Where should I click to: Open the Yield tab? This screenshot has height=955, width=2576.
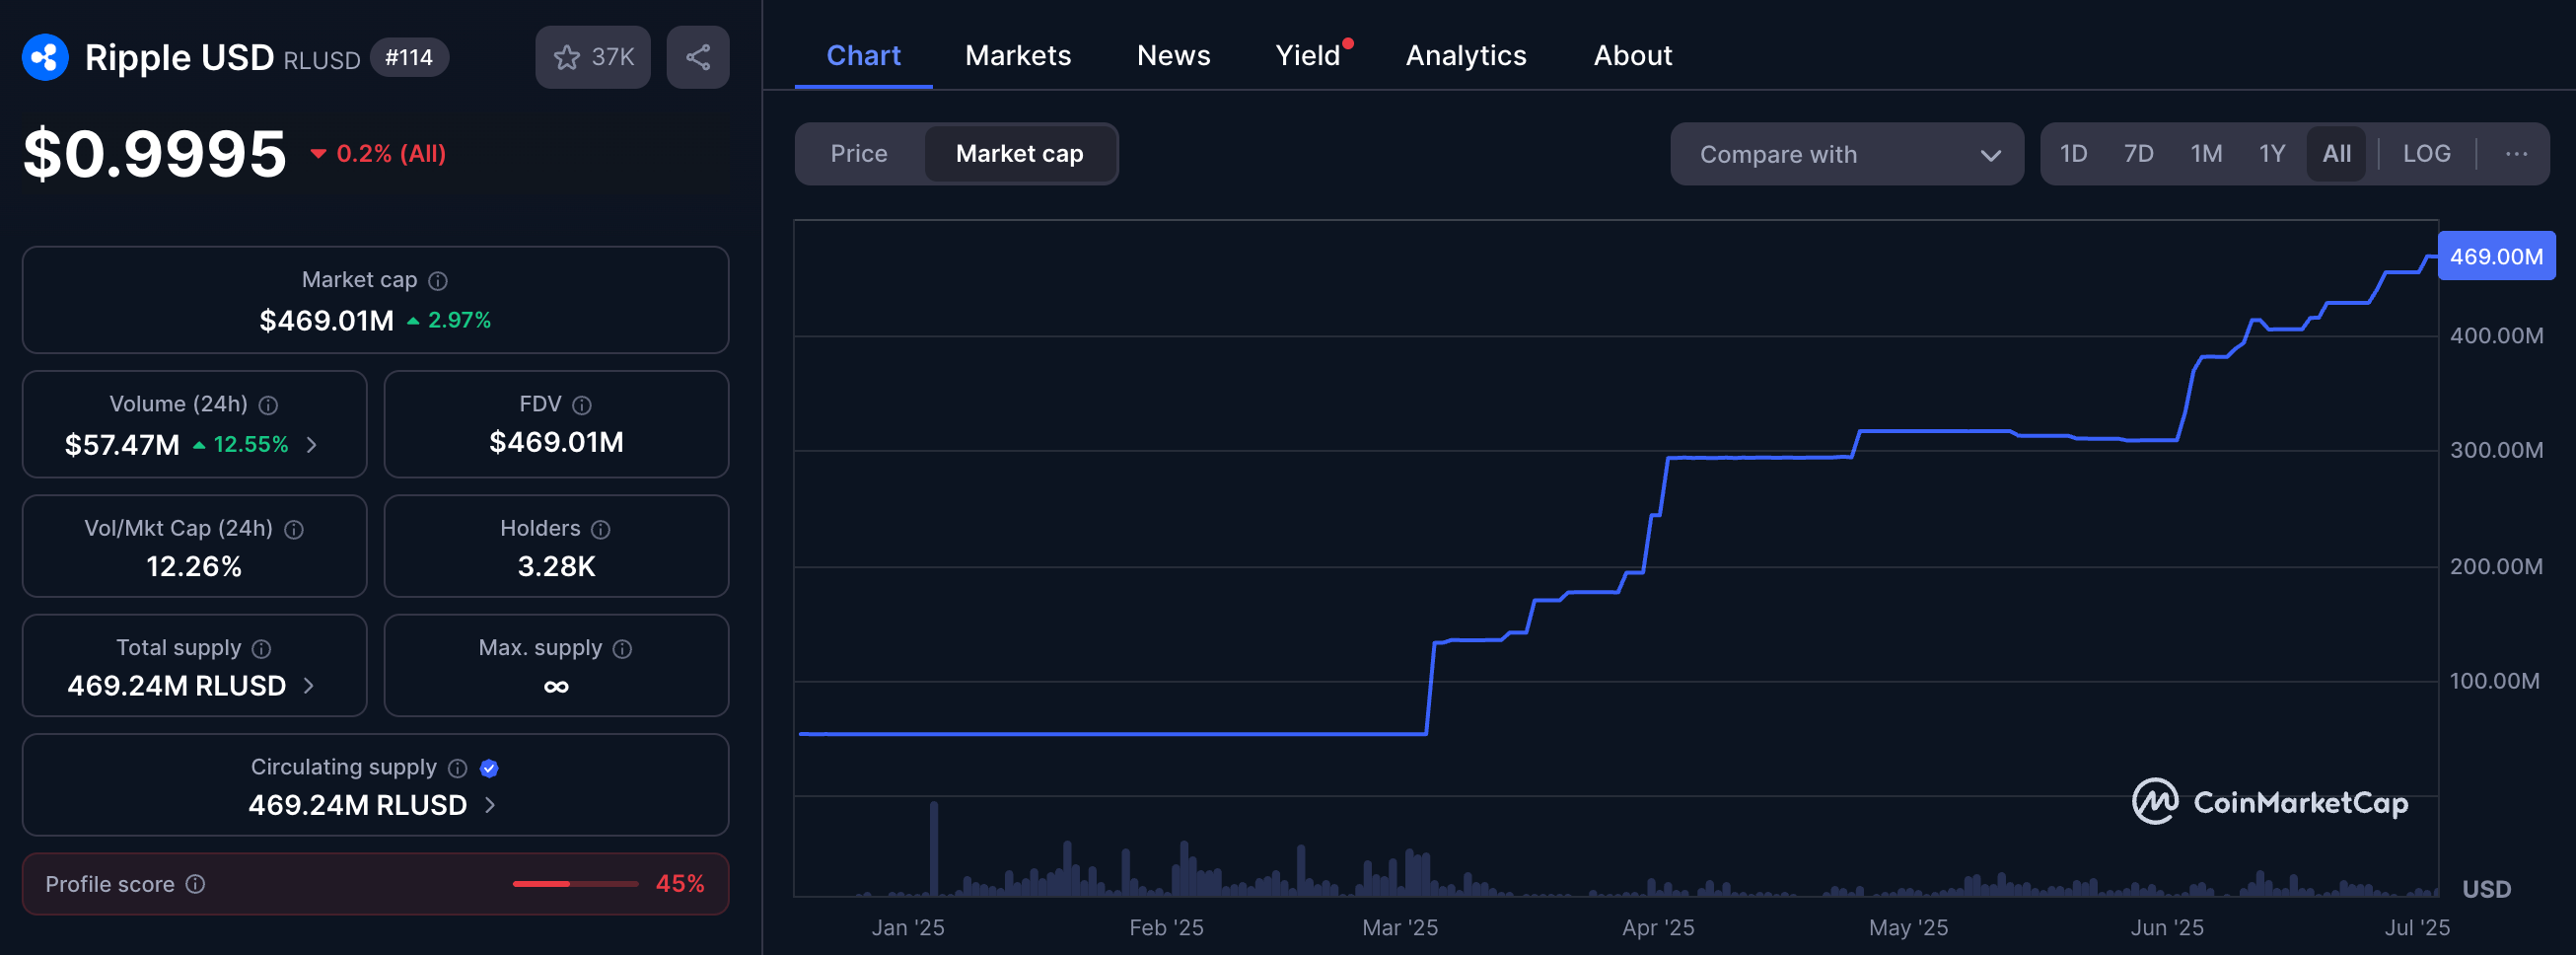pyautogui.click(x=1307, y=56)
